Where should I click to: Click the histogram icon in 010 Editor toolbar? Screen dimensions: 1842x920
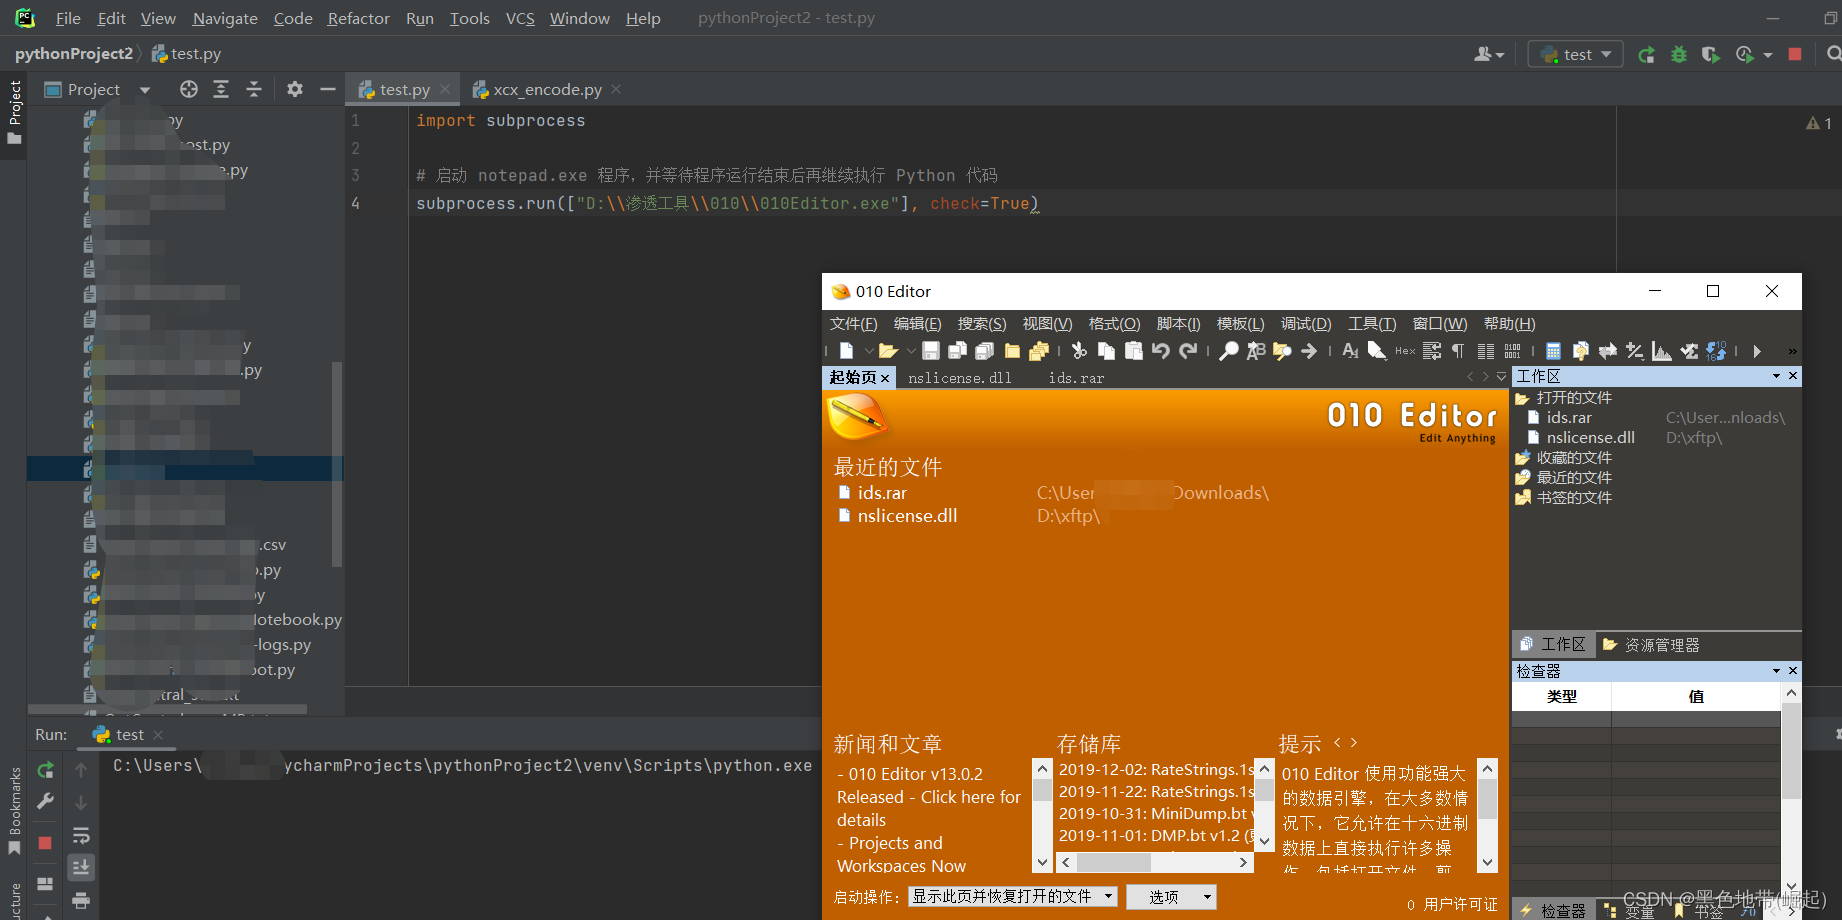coord(1661,351)
